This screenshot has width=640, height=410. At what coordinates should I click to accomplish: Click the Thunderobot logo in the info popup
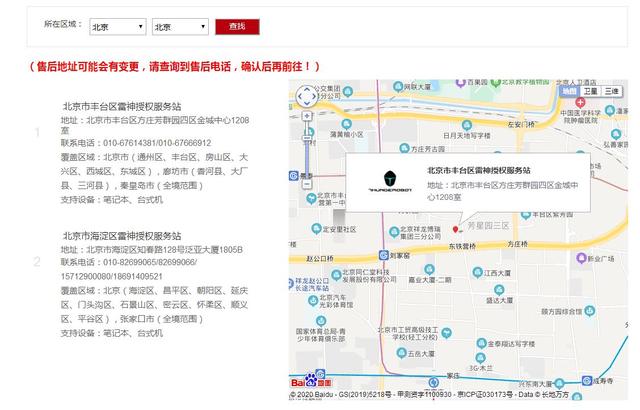click(x=390, y=182)
